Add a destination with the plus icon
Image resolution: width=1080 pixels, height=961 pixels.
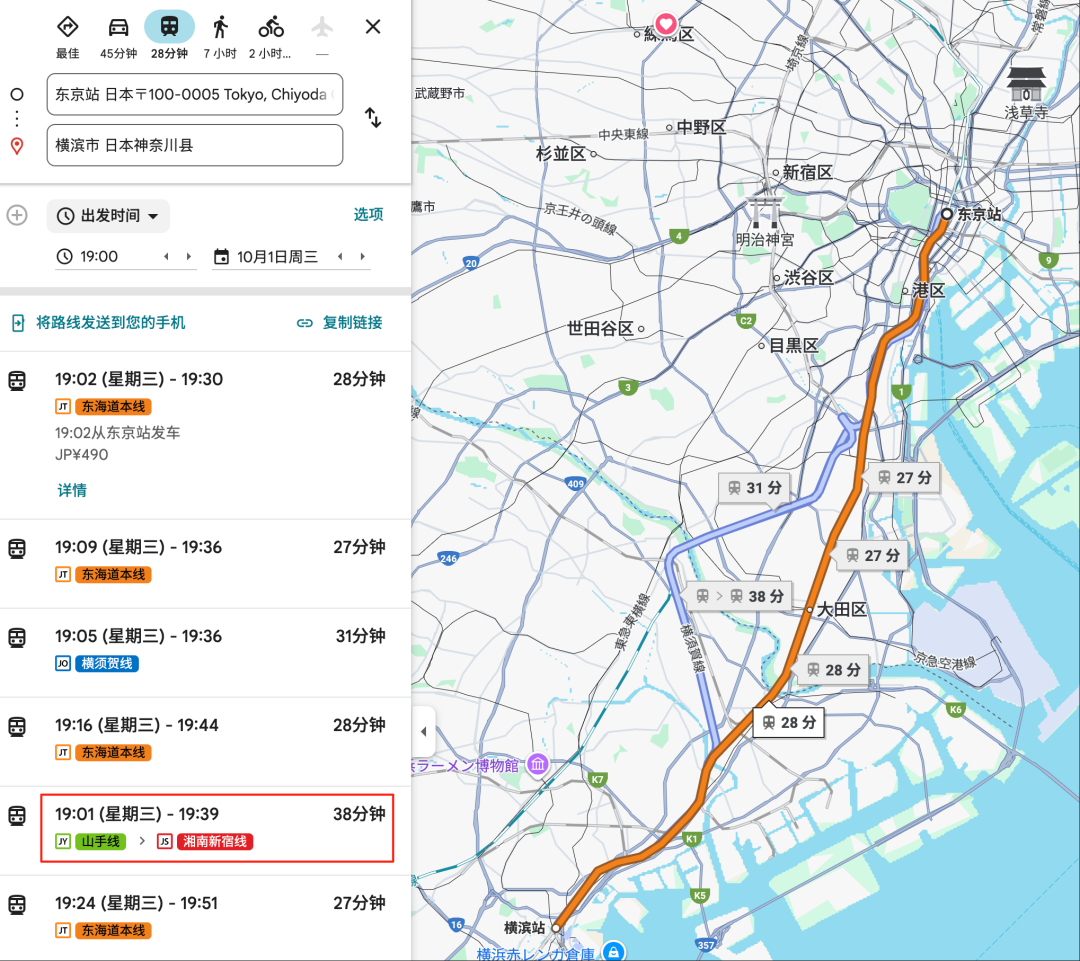click(17, 216)
